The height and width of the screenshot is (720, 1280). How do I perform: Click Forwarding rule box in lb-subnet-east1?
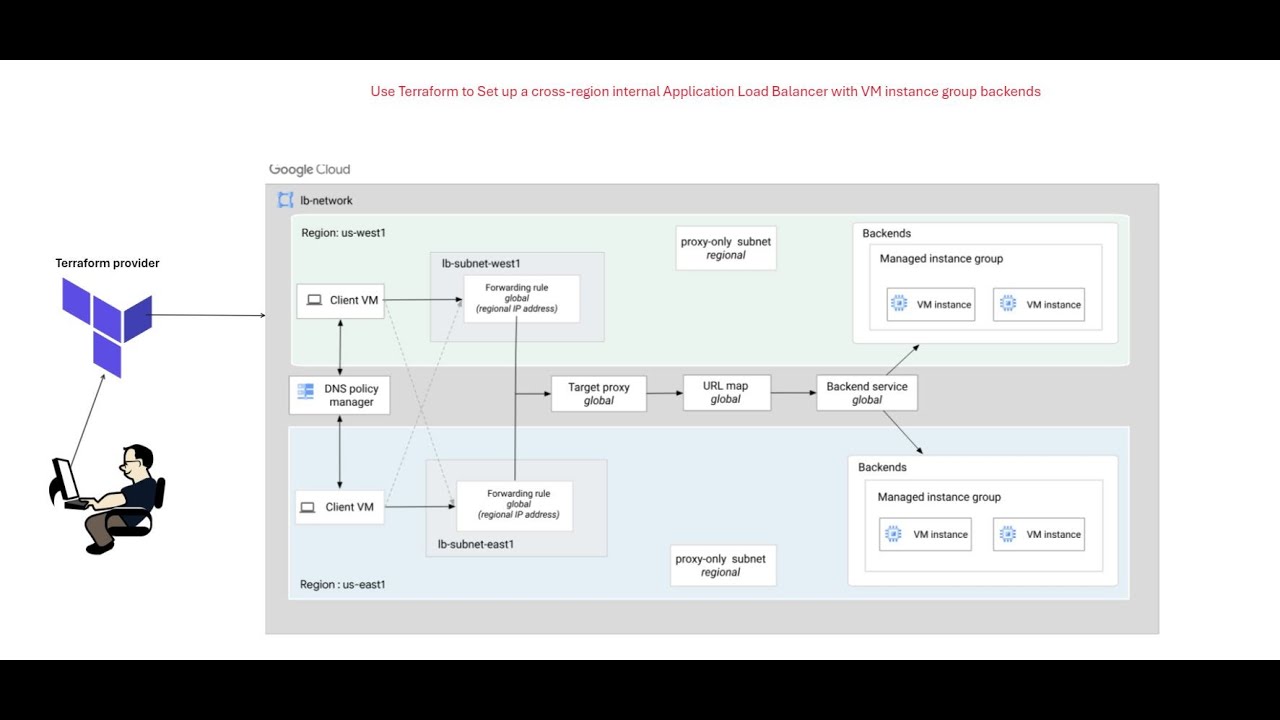[x=515, y=505]
